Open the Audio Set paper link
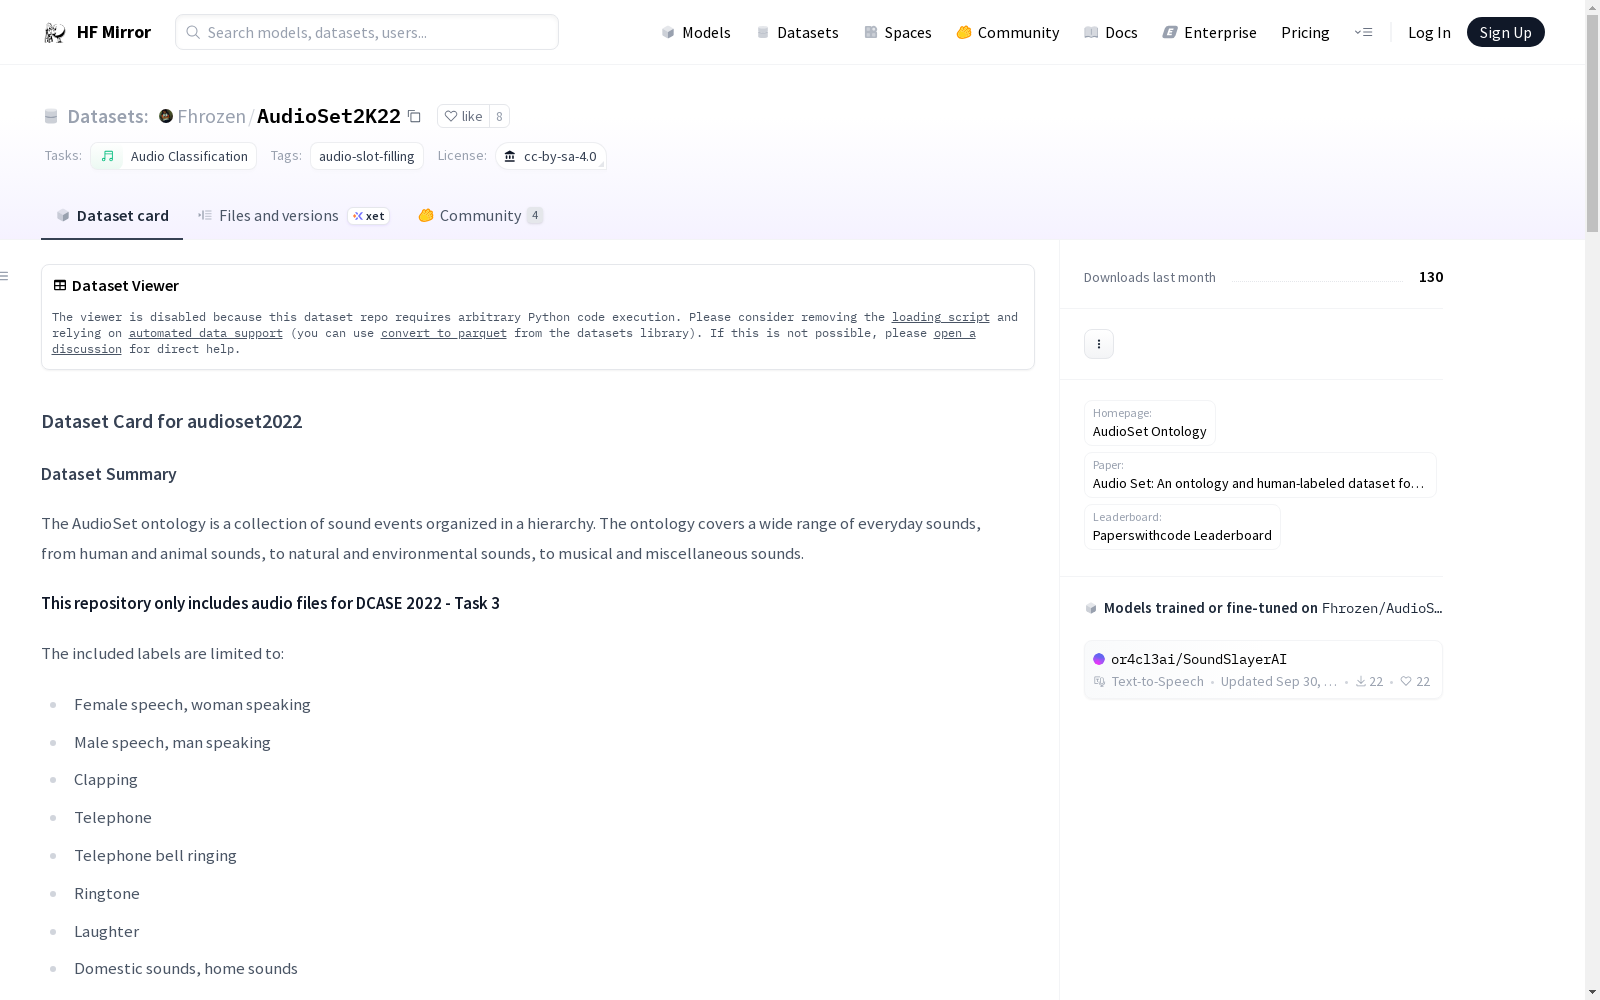1600x1000 pixels. pos(1260,475)
